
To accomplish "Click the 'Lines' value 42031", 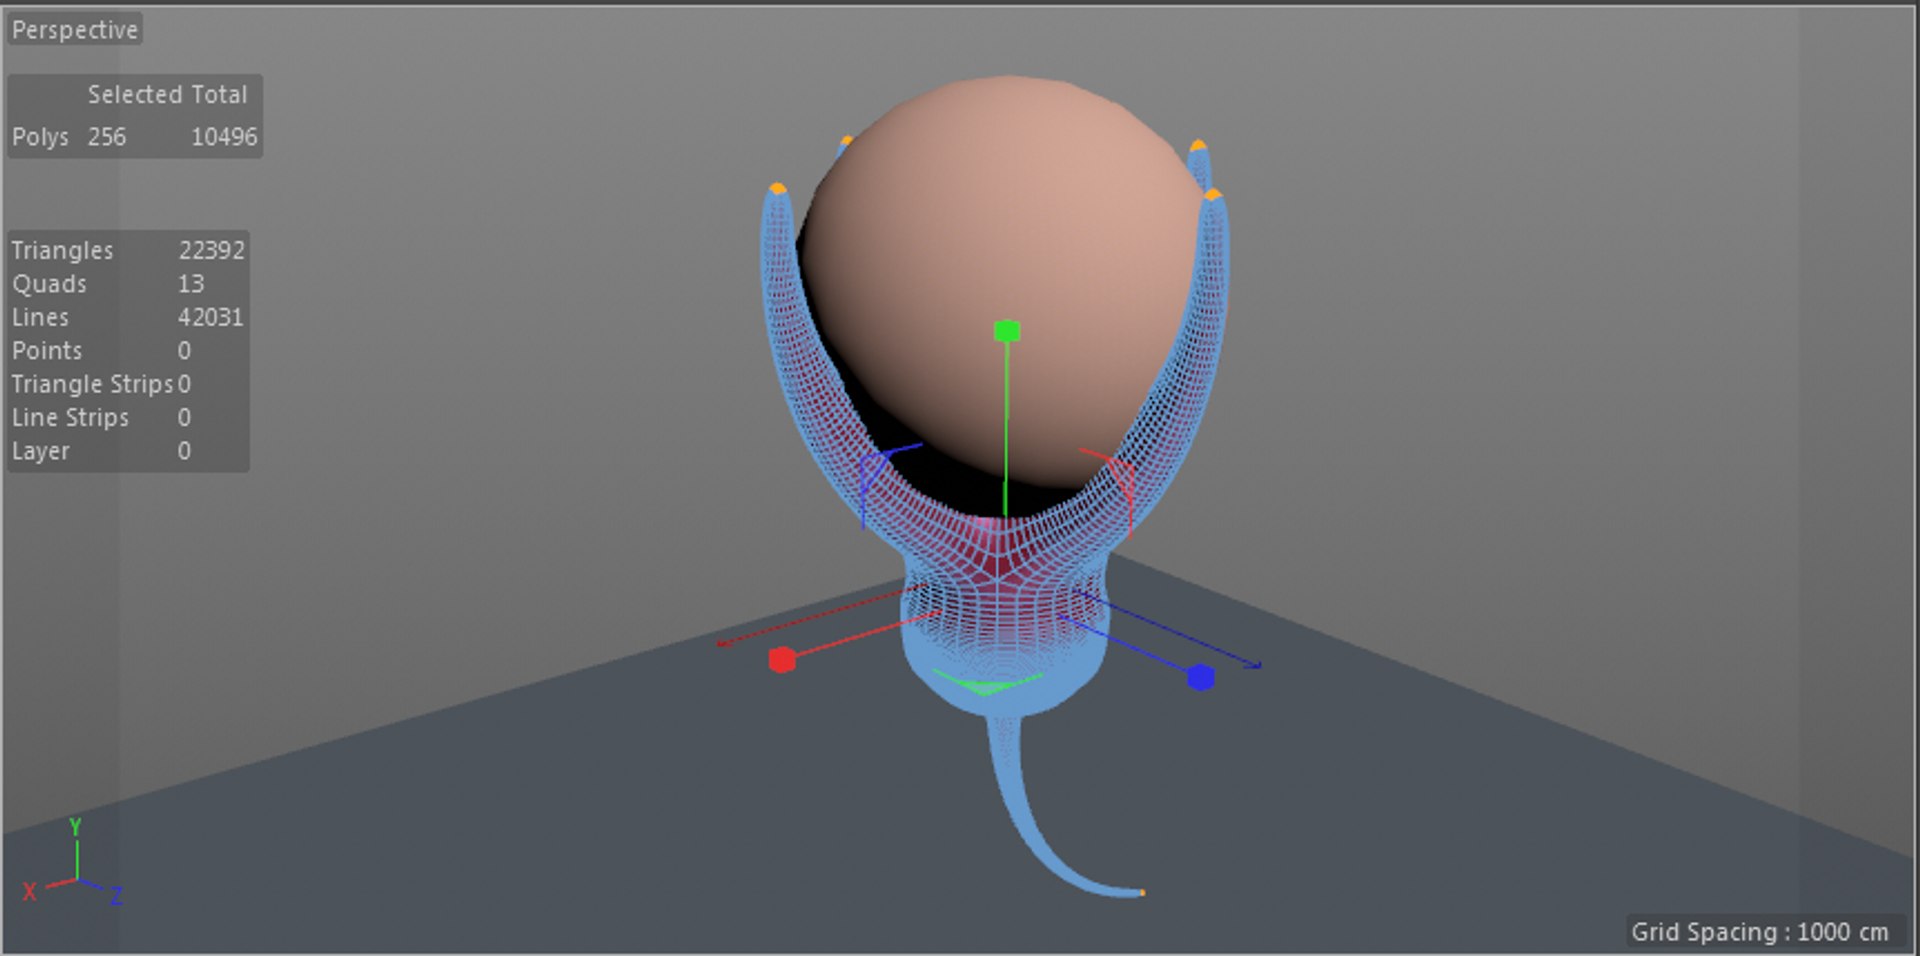I will (x=210, y=317).
